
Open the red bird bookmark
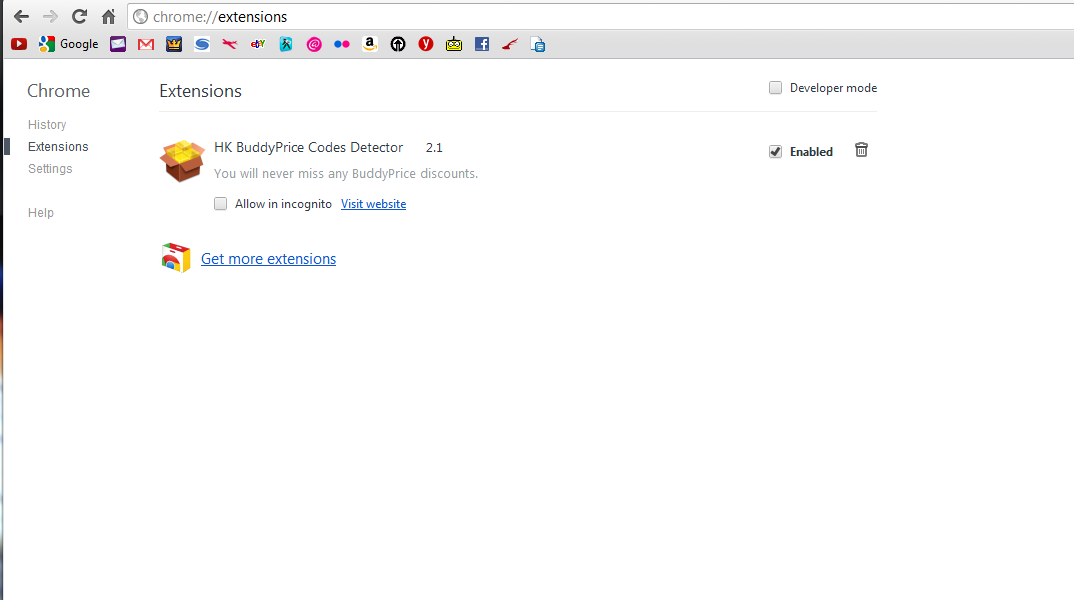coord(510,45)
